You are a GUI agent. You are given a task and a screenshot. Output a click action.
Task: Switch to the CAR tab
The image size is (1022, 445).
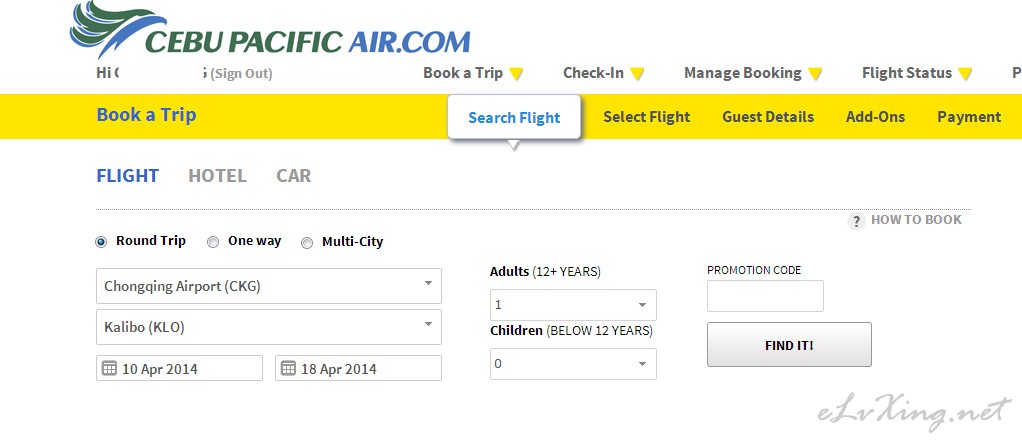pos(294,176)
